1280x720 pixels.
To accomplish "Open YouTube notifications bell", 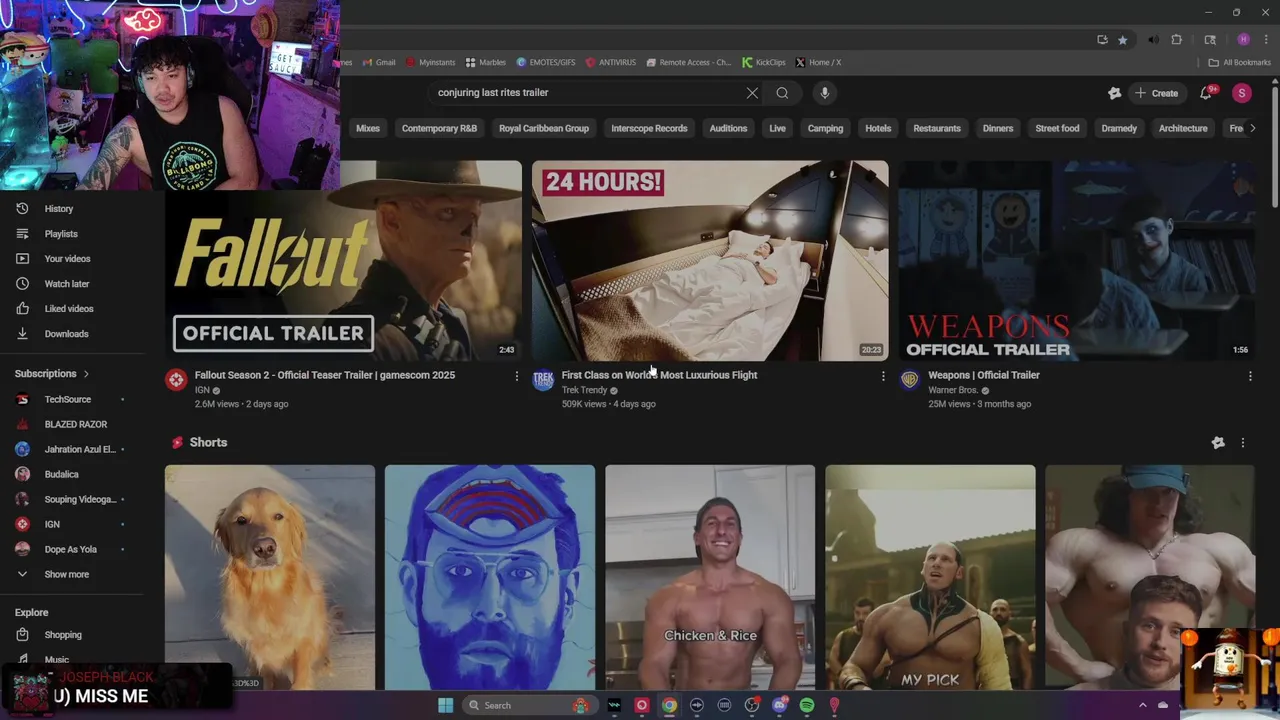I will [1206, 93].
